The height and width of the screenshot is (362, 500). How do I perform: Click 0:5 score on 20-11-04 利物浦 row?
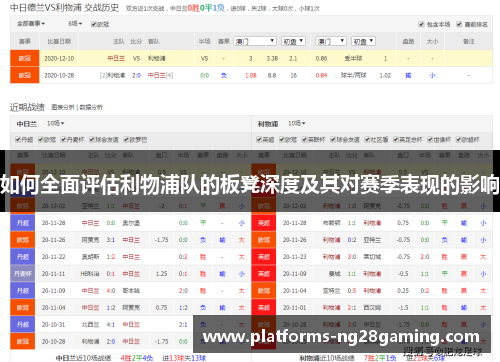click(352, 291)
